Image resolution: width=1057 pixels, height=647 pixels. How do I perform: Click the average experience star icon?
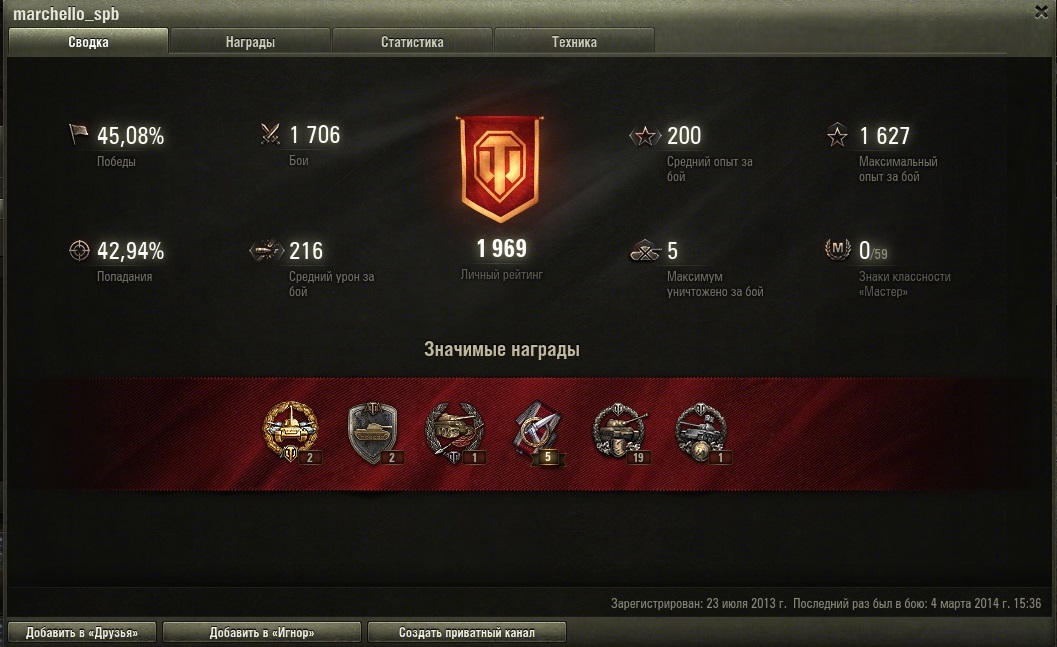coord(644,135)
